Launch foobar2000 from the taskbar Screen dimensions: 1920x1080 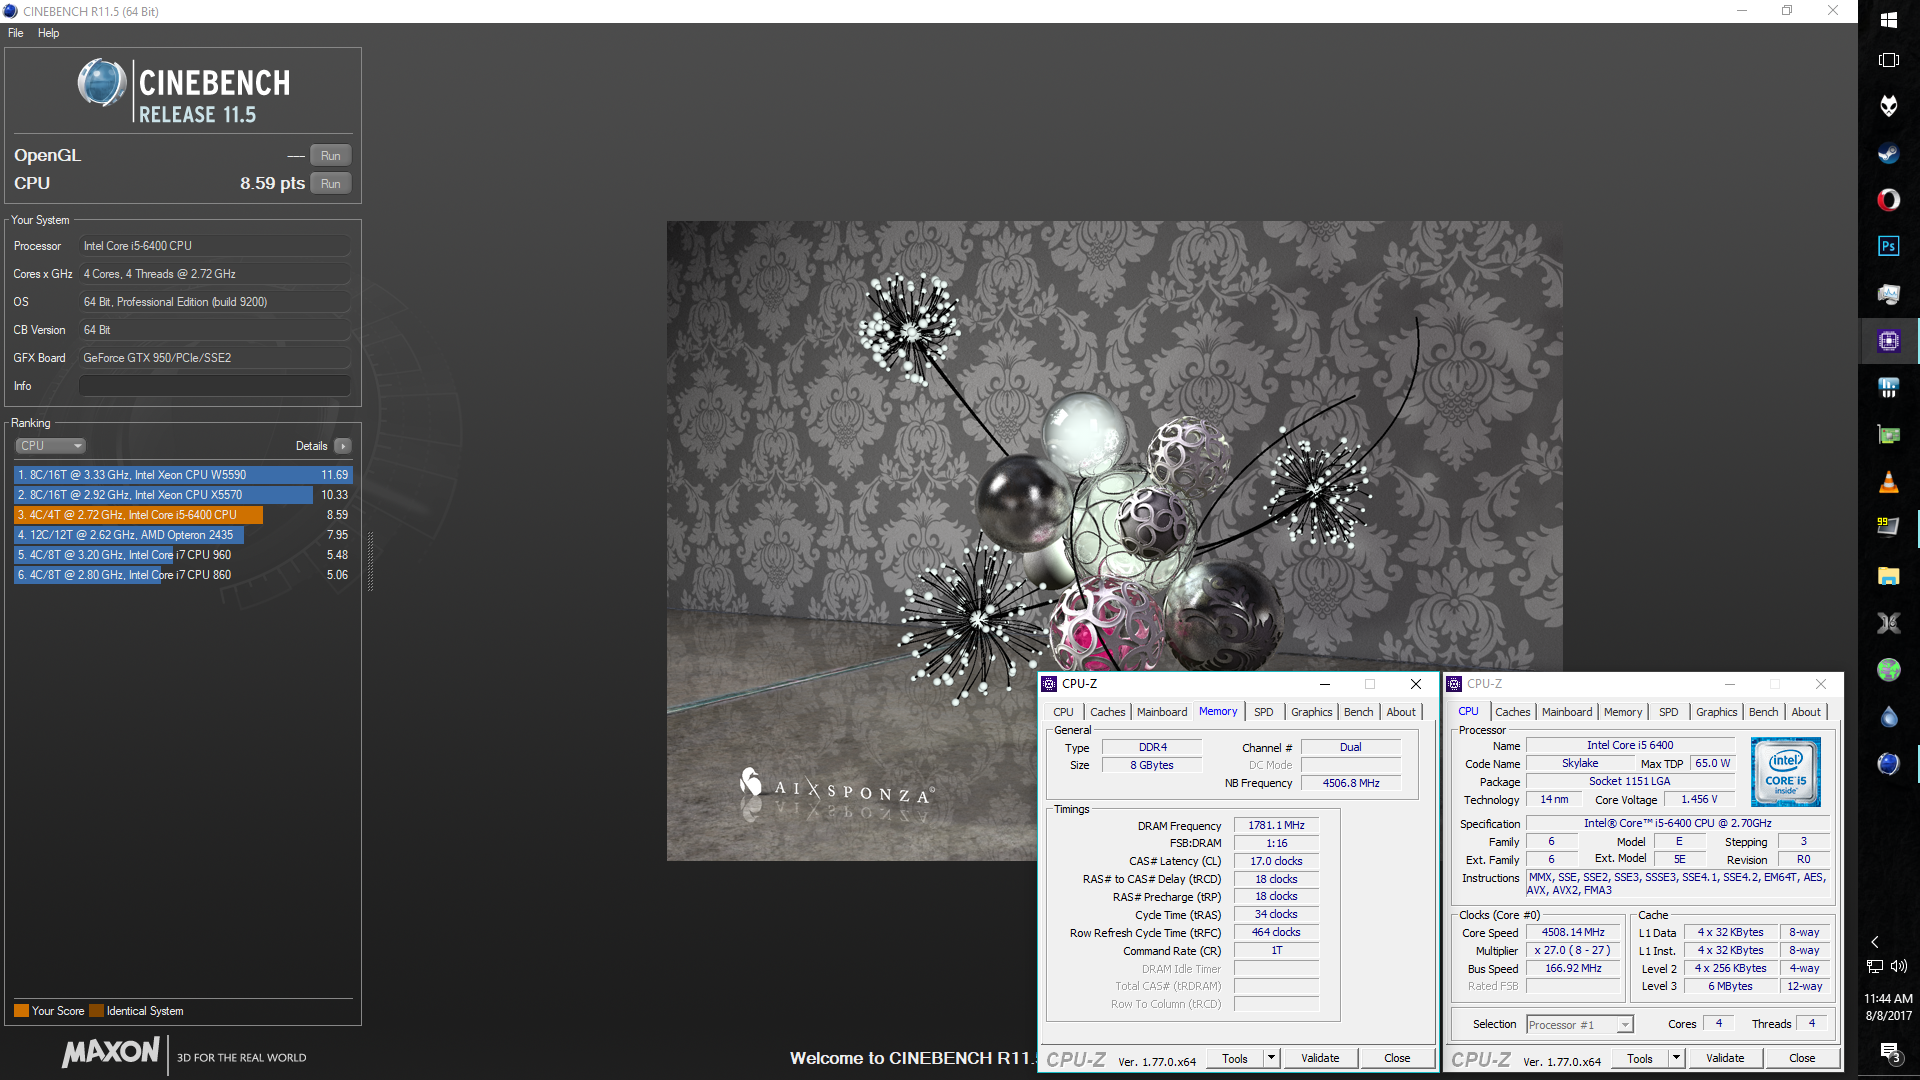(x=1888, y=106)
